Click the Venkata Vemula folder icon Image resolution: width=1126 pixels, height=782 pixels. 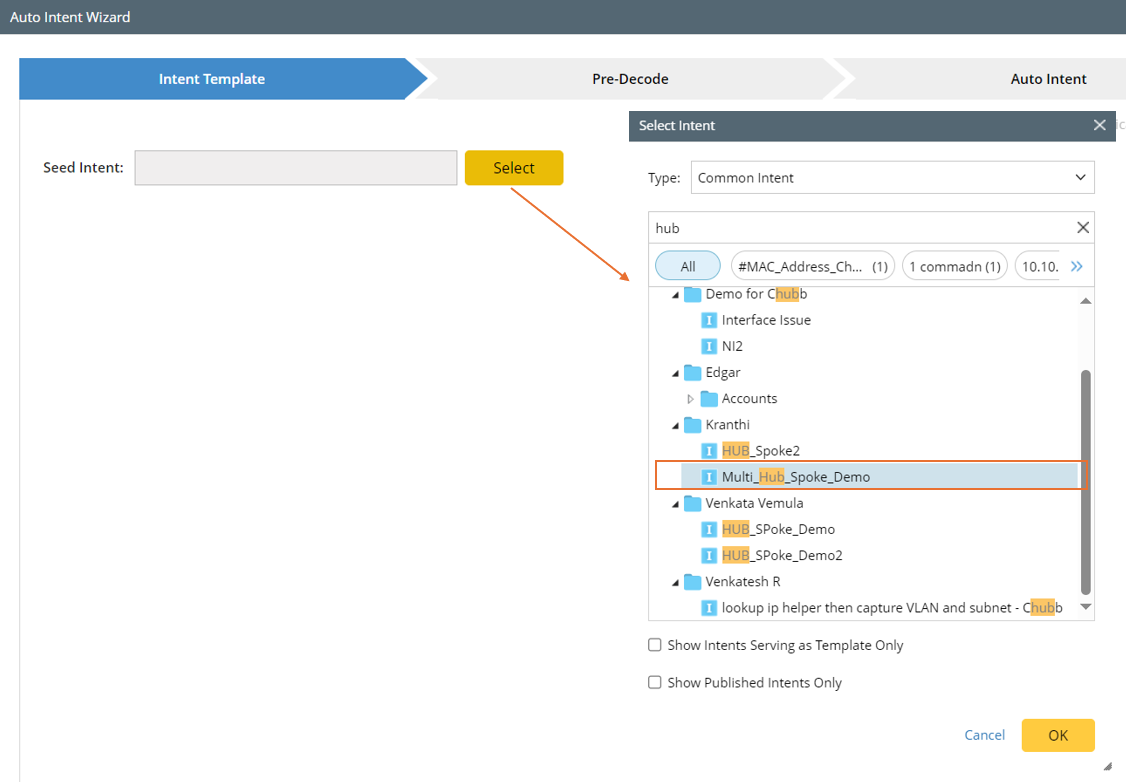(x=692, y=503)
